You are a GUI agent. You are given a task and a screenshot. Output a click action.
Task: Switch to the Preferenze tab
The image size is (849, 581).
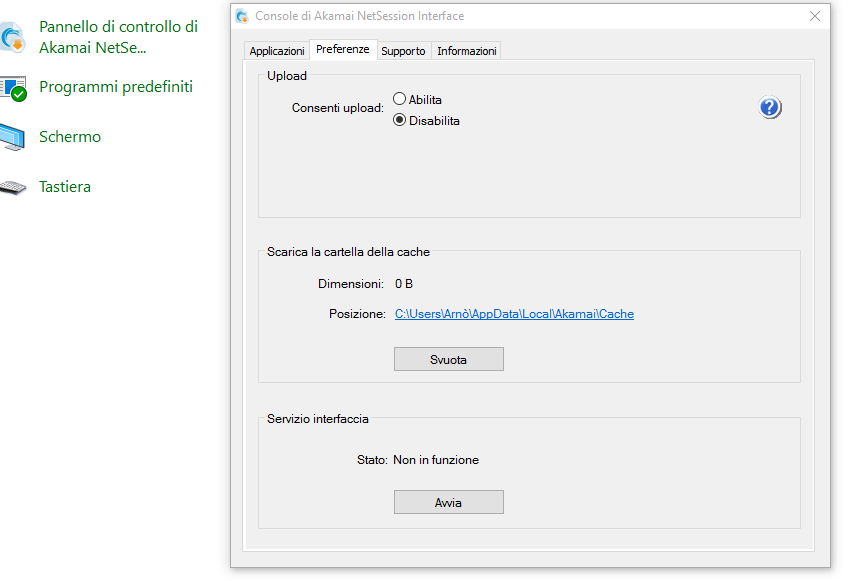coord(343,49)
